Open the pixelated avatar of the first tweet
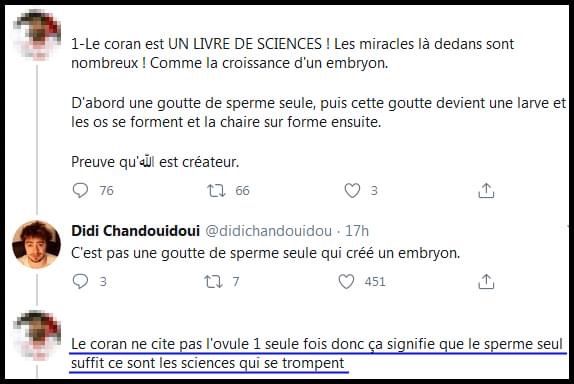574x384 pixels. pos(37,35)
